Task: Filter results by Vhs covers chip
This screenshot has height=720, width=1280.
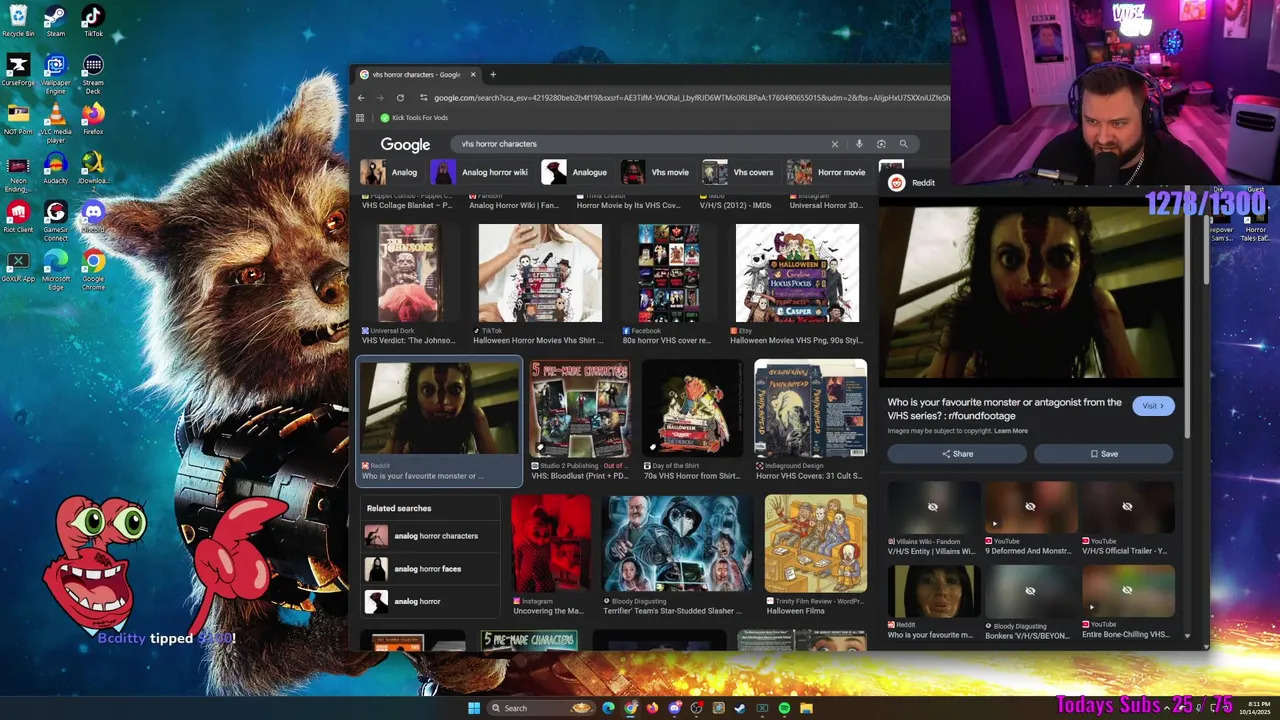Action: point(739,172)
